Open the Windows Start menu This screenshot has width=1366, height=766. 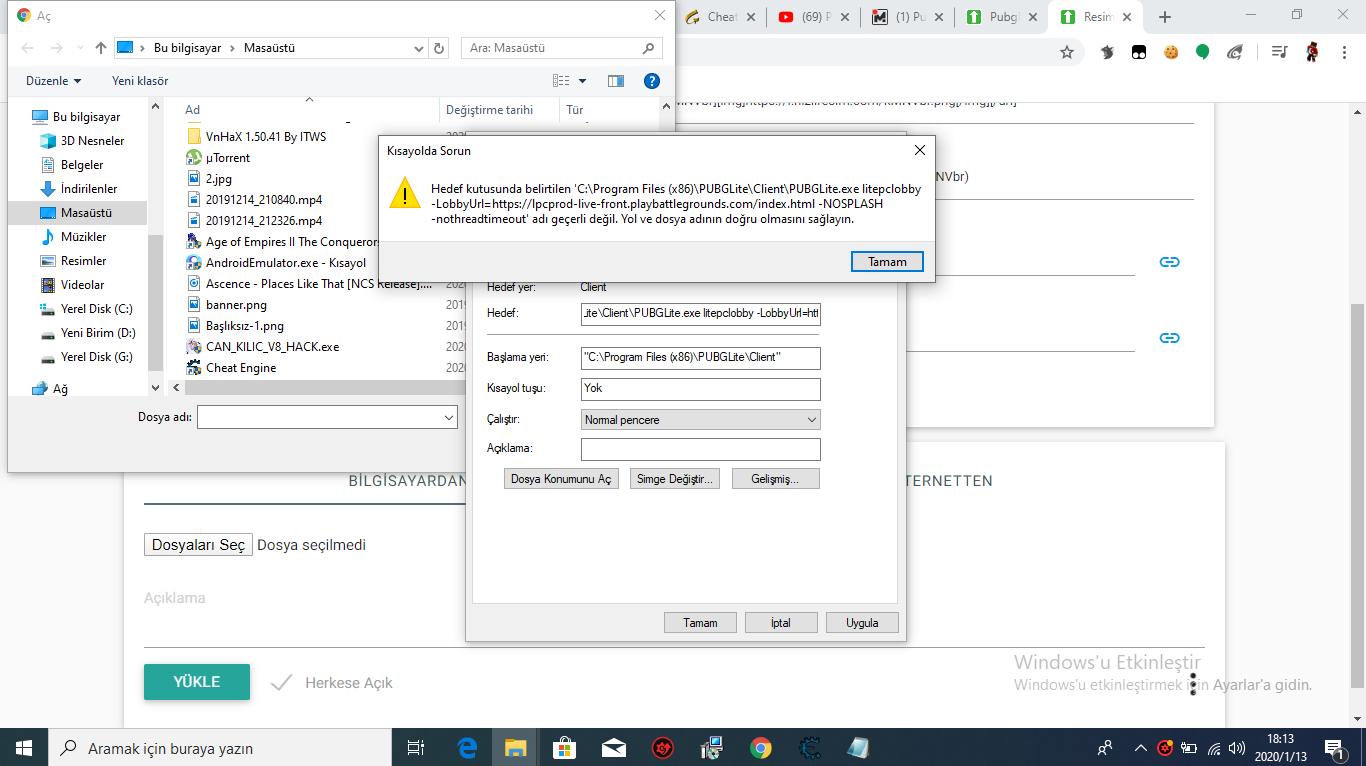point(23,747)
